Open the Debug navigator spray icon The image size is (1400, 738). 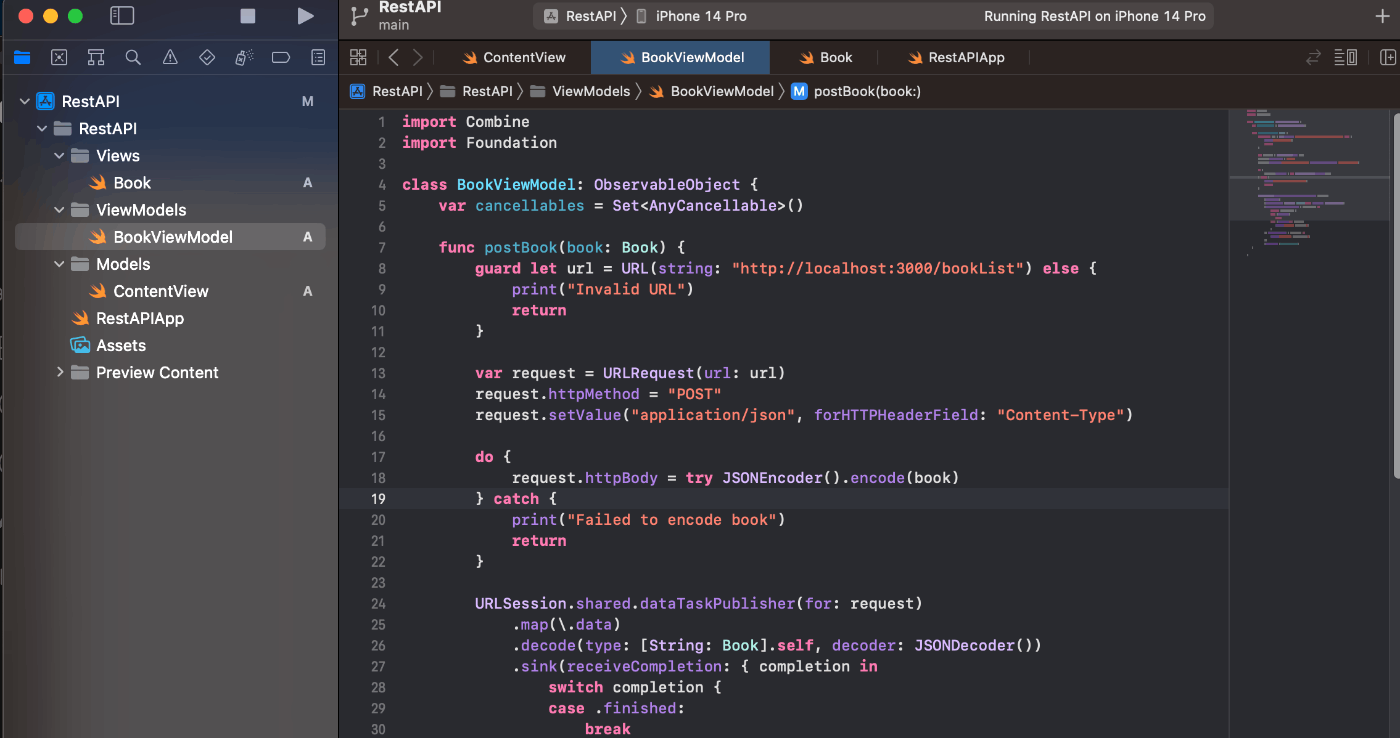click(x=244, y=57)
